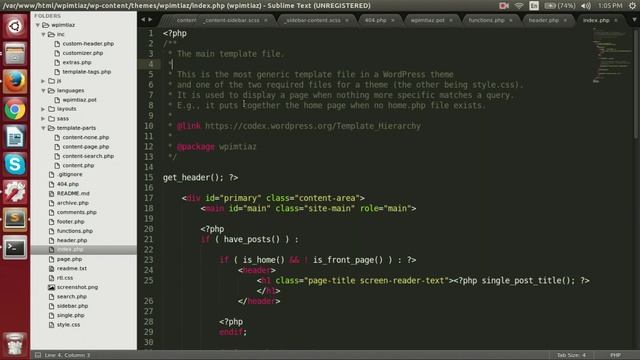Image resolution: width=640 pixels, height=360 pixels.
Task: Collapse the wpimtiaz root folder
Action: (38, 25)
